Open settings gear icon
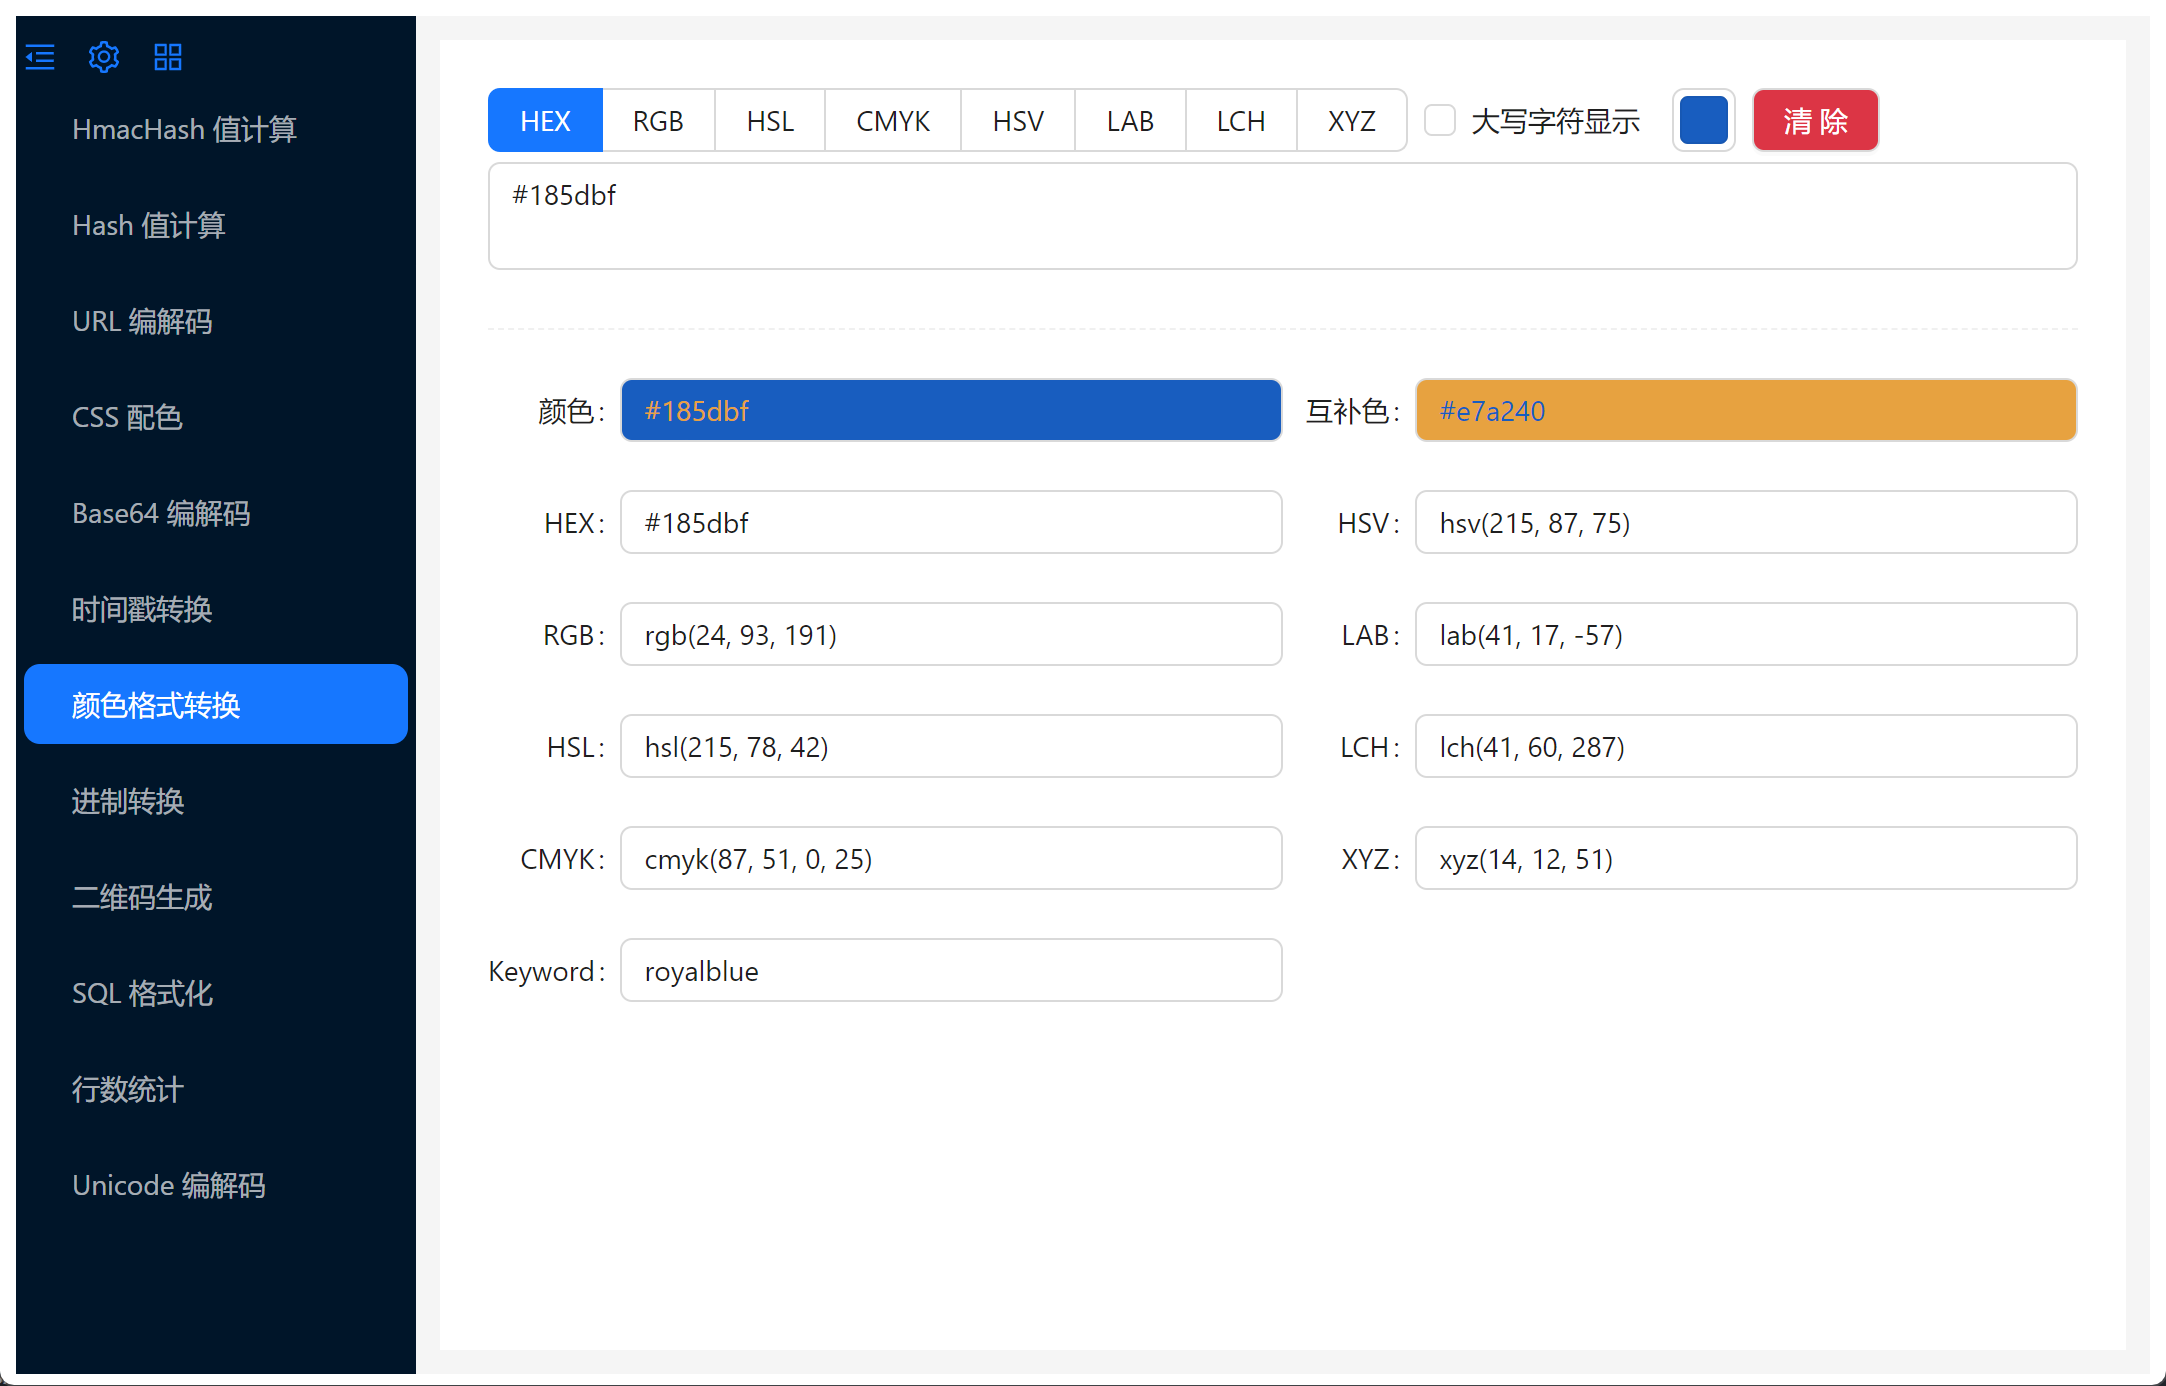The height and width of the screenshot is (1386, 2166). click(x=104, y=57)
